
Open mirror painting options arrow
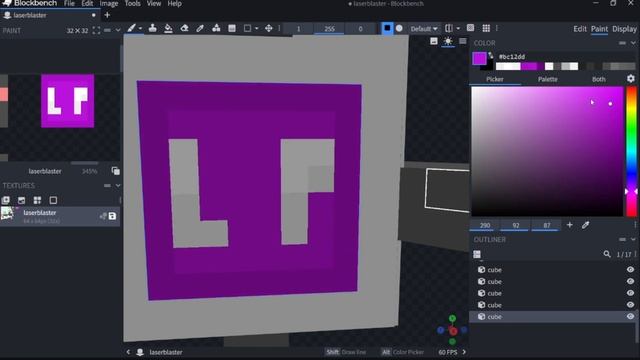tap(458, 29)
